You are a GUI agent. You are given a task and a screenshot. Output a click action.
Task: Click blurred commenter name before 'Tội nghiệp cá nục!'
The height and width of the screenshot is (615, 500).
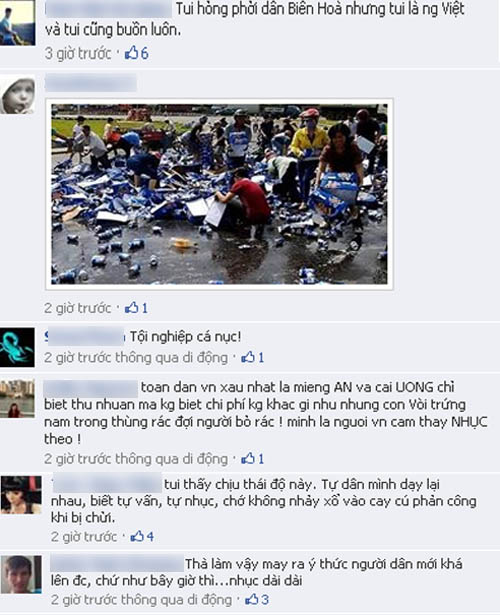tap(84, 337)
